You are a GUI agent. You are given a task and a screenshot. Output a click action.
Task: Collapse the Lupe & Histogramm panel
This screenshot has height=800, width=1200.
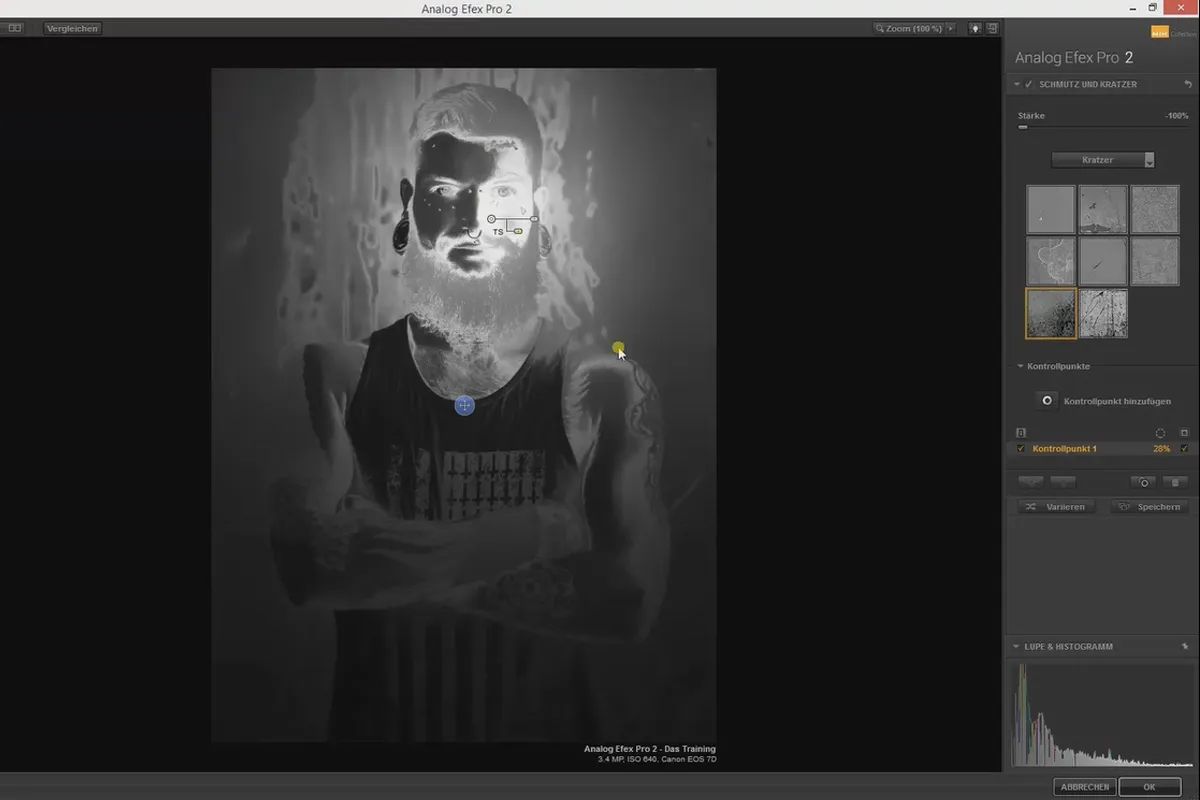click(x=1016, y=647)
